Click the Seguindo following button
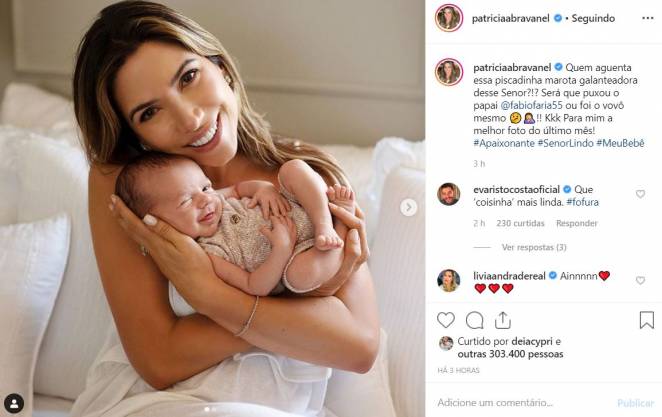Image resolution: width=662 pixels, height=417 pixels. click(593, 18)
